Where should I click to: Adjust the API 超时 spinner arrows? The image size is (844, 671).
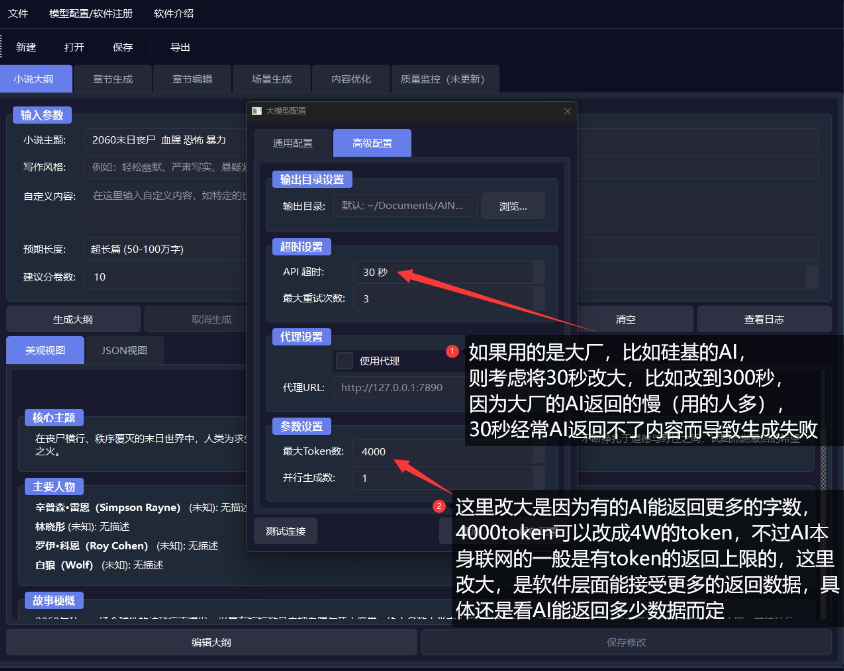tap(538, 272)
